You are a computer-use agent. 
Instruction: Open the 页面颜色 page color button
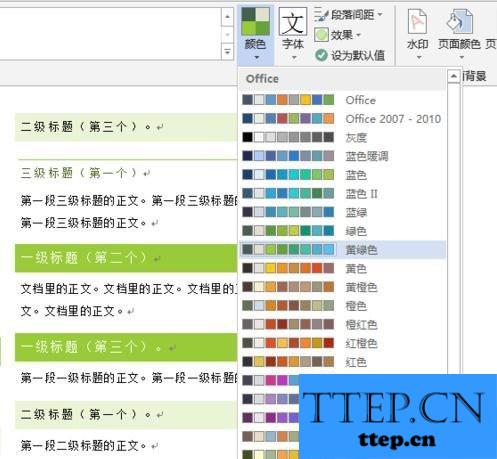click(459, 33)
